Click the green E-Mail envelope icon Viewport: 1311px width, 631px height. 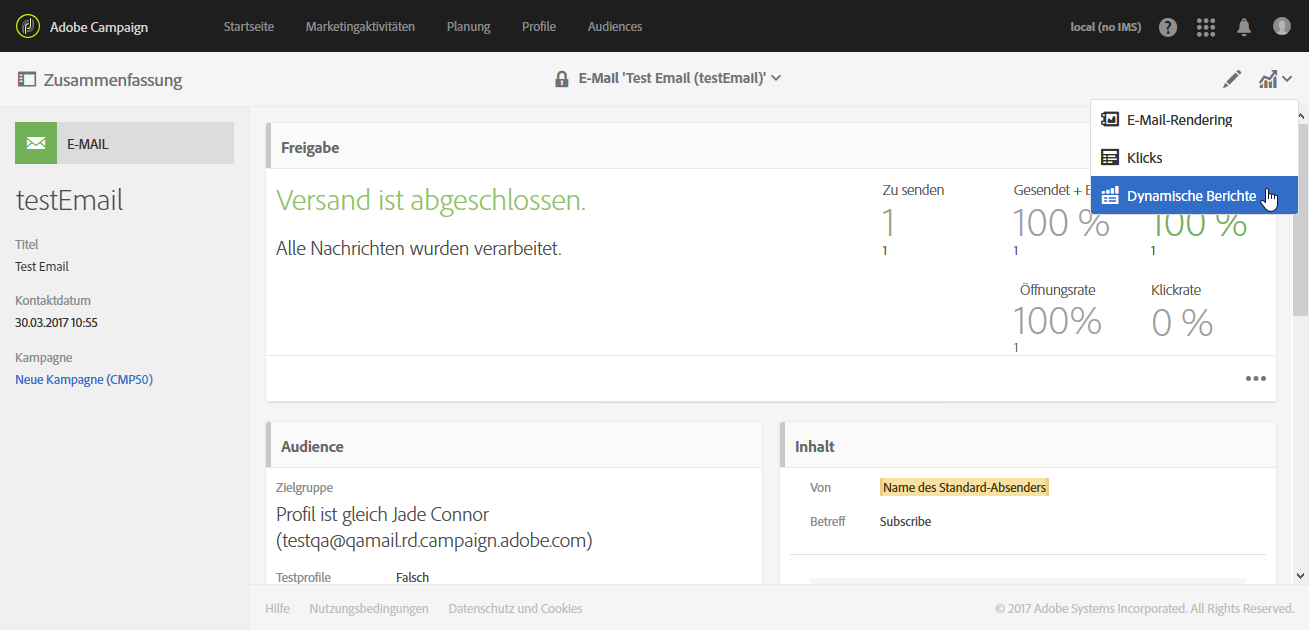pos(36,143)
